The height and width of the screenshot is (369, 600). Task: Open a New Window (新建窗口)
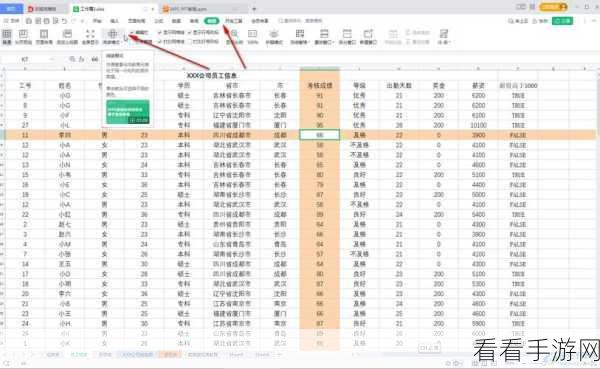[368, 37]
